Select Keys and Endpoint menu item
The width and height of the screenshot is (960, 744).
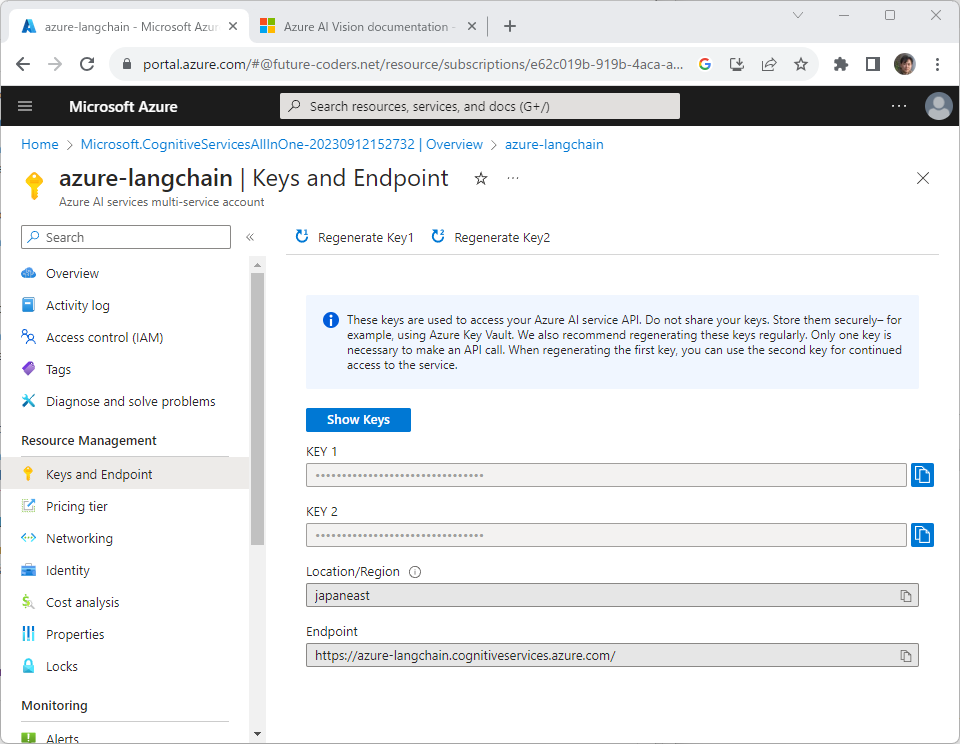click(x=125, y=475)
